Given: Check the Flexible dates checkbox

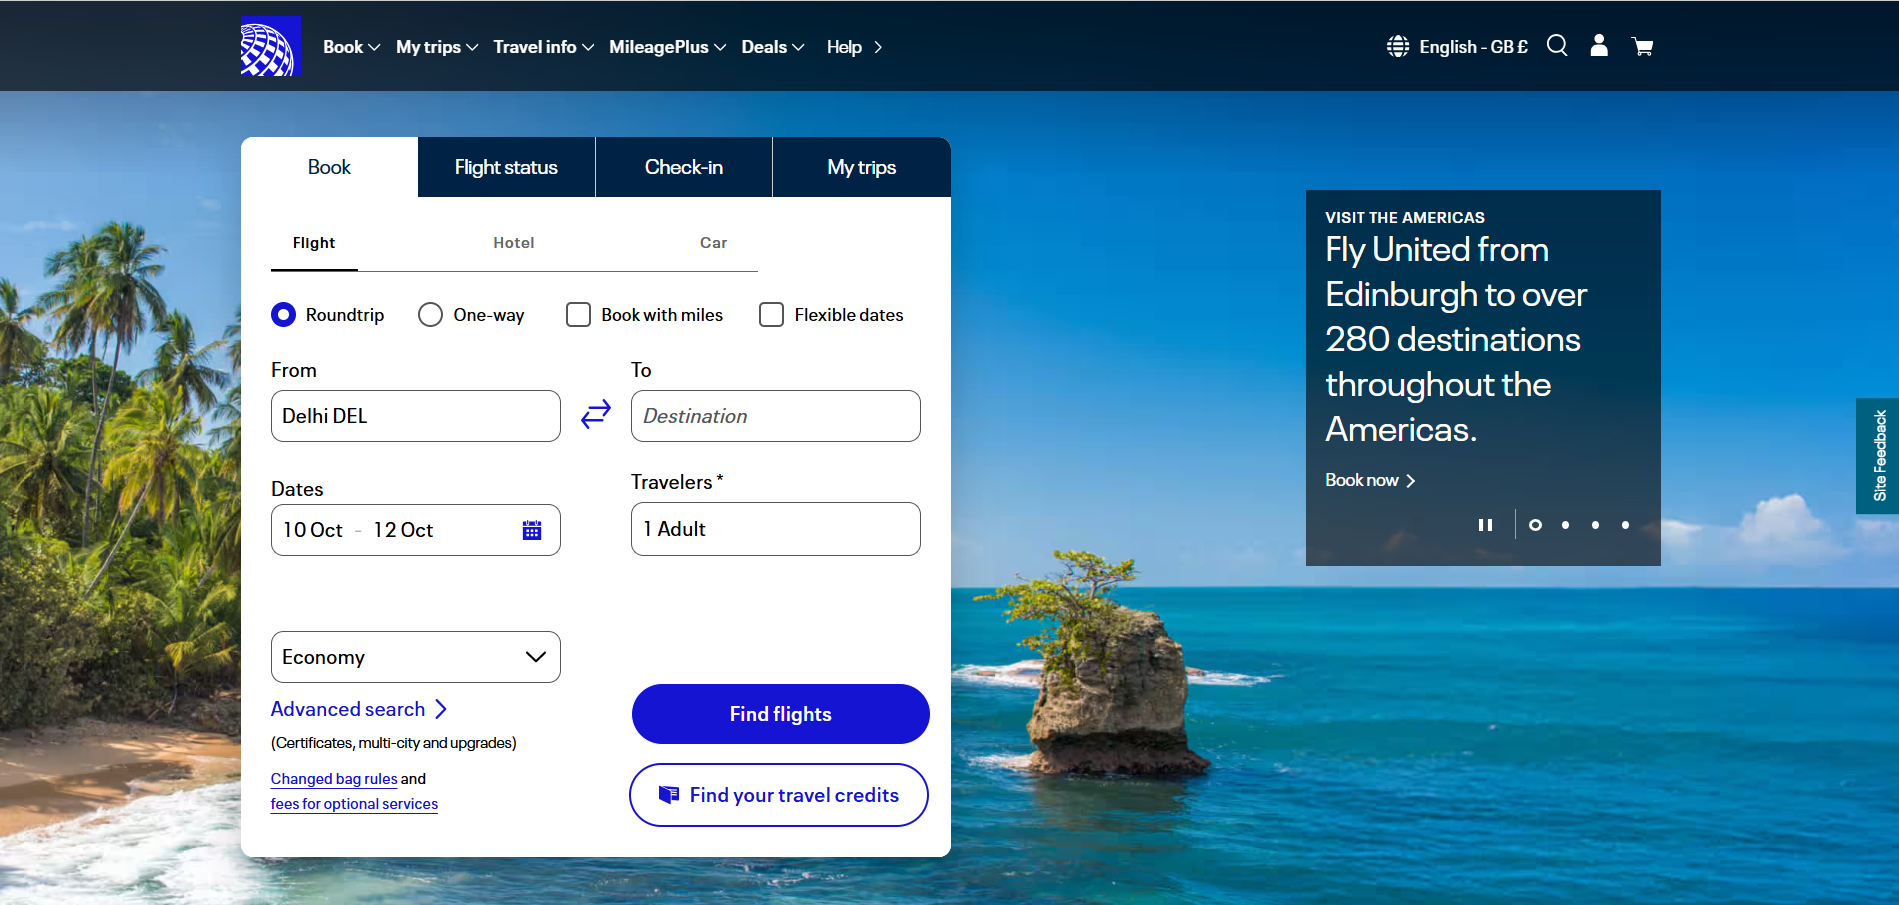Looking at the screenshot, I should pyautogui.click(x=771, y=315).
